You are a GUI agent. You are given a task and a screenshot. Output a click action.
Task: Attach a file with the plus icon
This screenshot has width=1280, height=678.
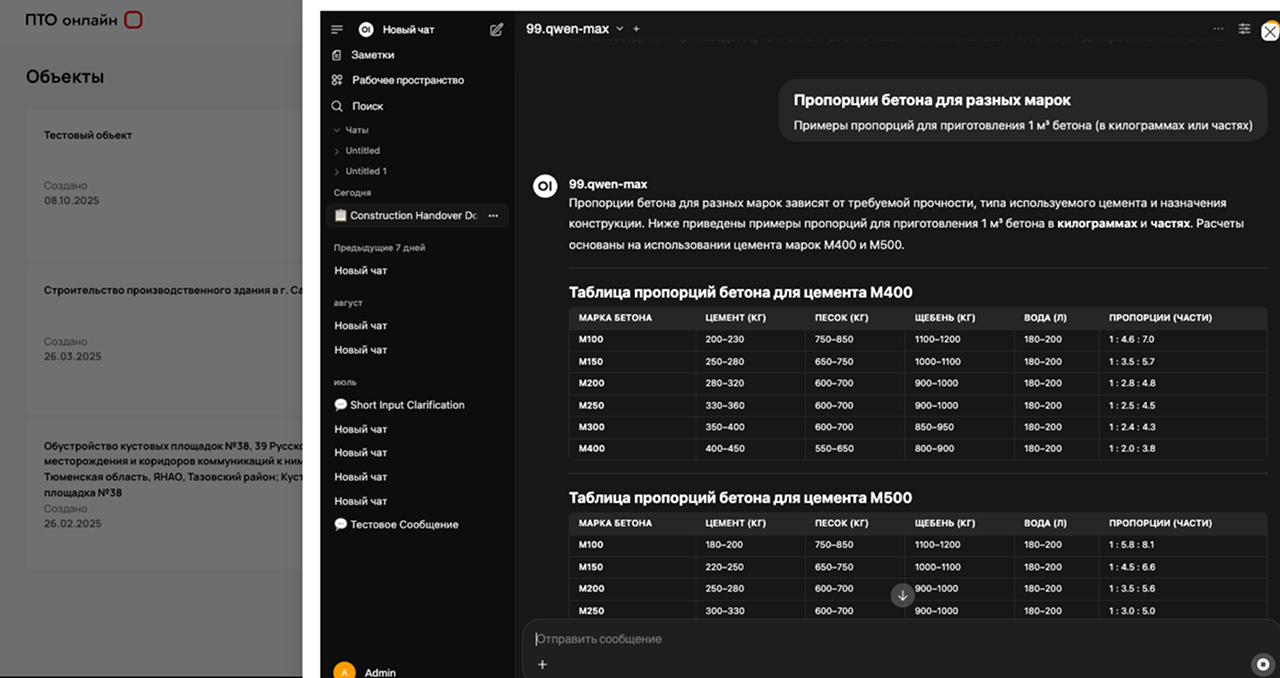point(541,663)
